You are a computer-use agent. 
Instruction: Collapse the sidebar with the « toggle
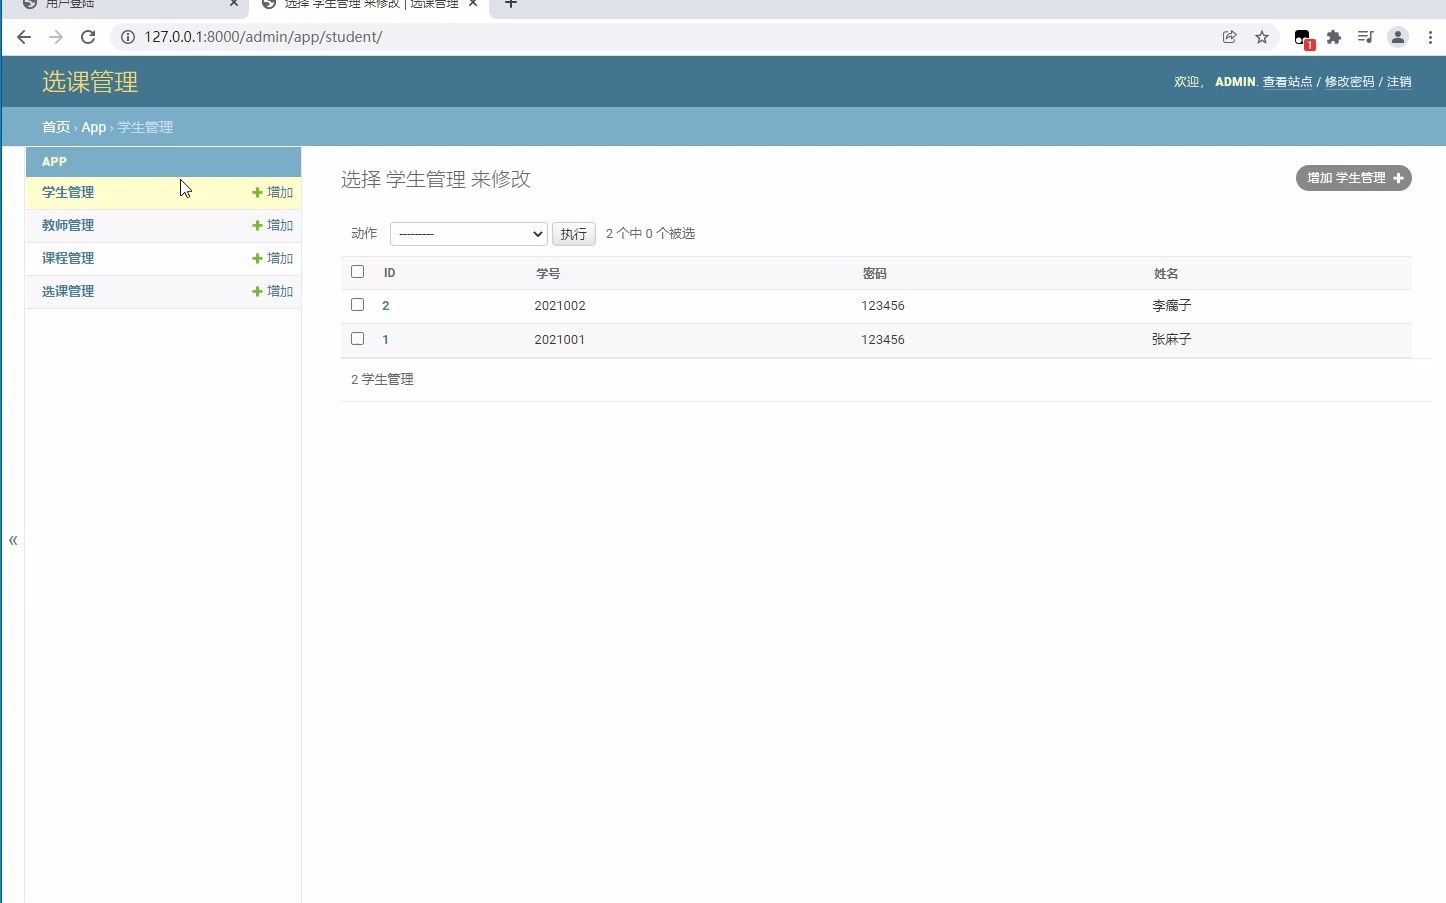13,540
